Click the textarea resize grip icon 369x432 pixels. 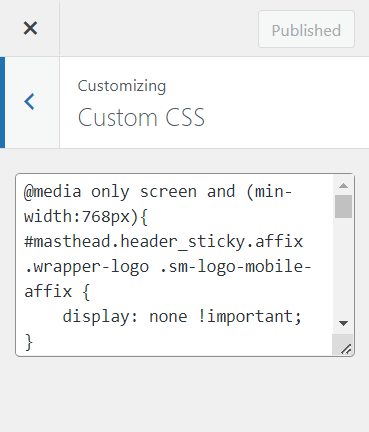(x=346, y=349)
